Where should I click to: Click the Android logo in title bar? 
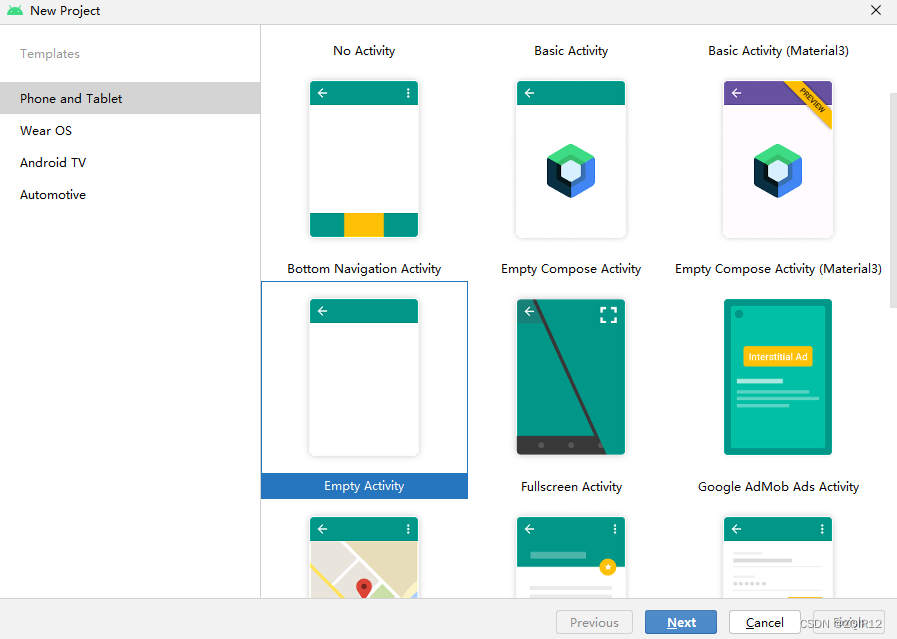(15, 10)
